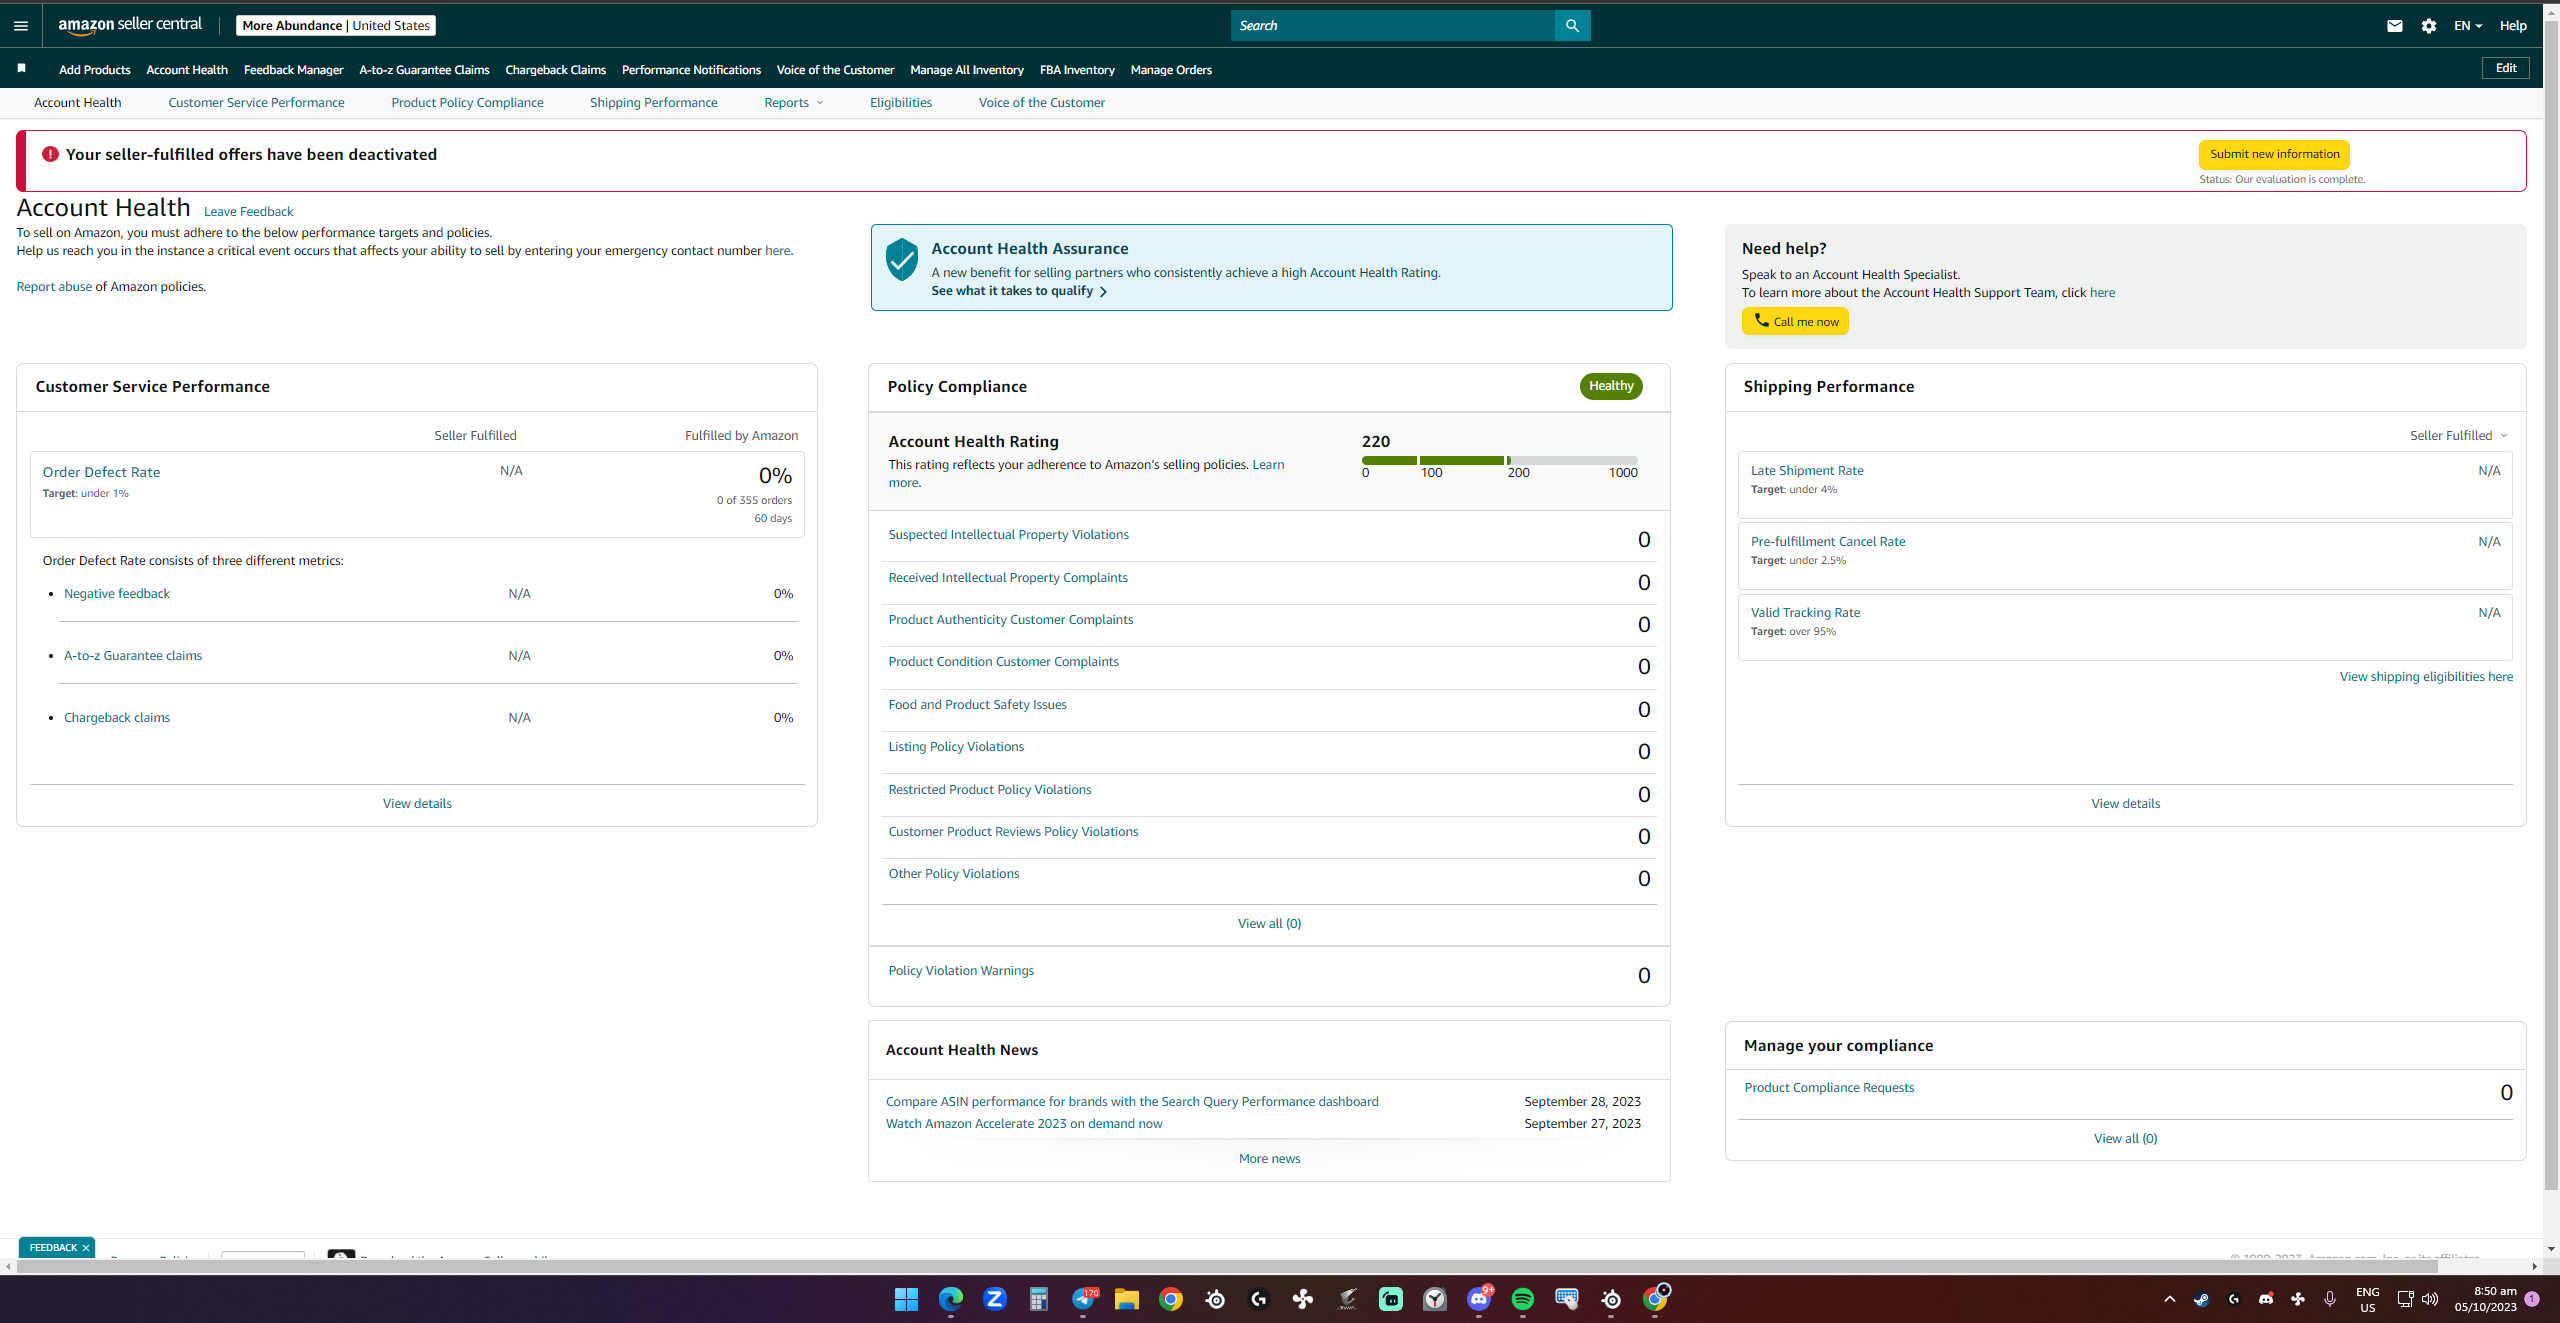Open the Order Defect Rate link
This screenshot has width=2560, height=1323.
[101, 472]
